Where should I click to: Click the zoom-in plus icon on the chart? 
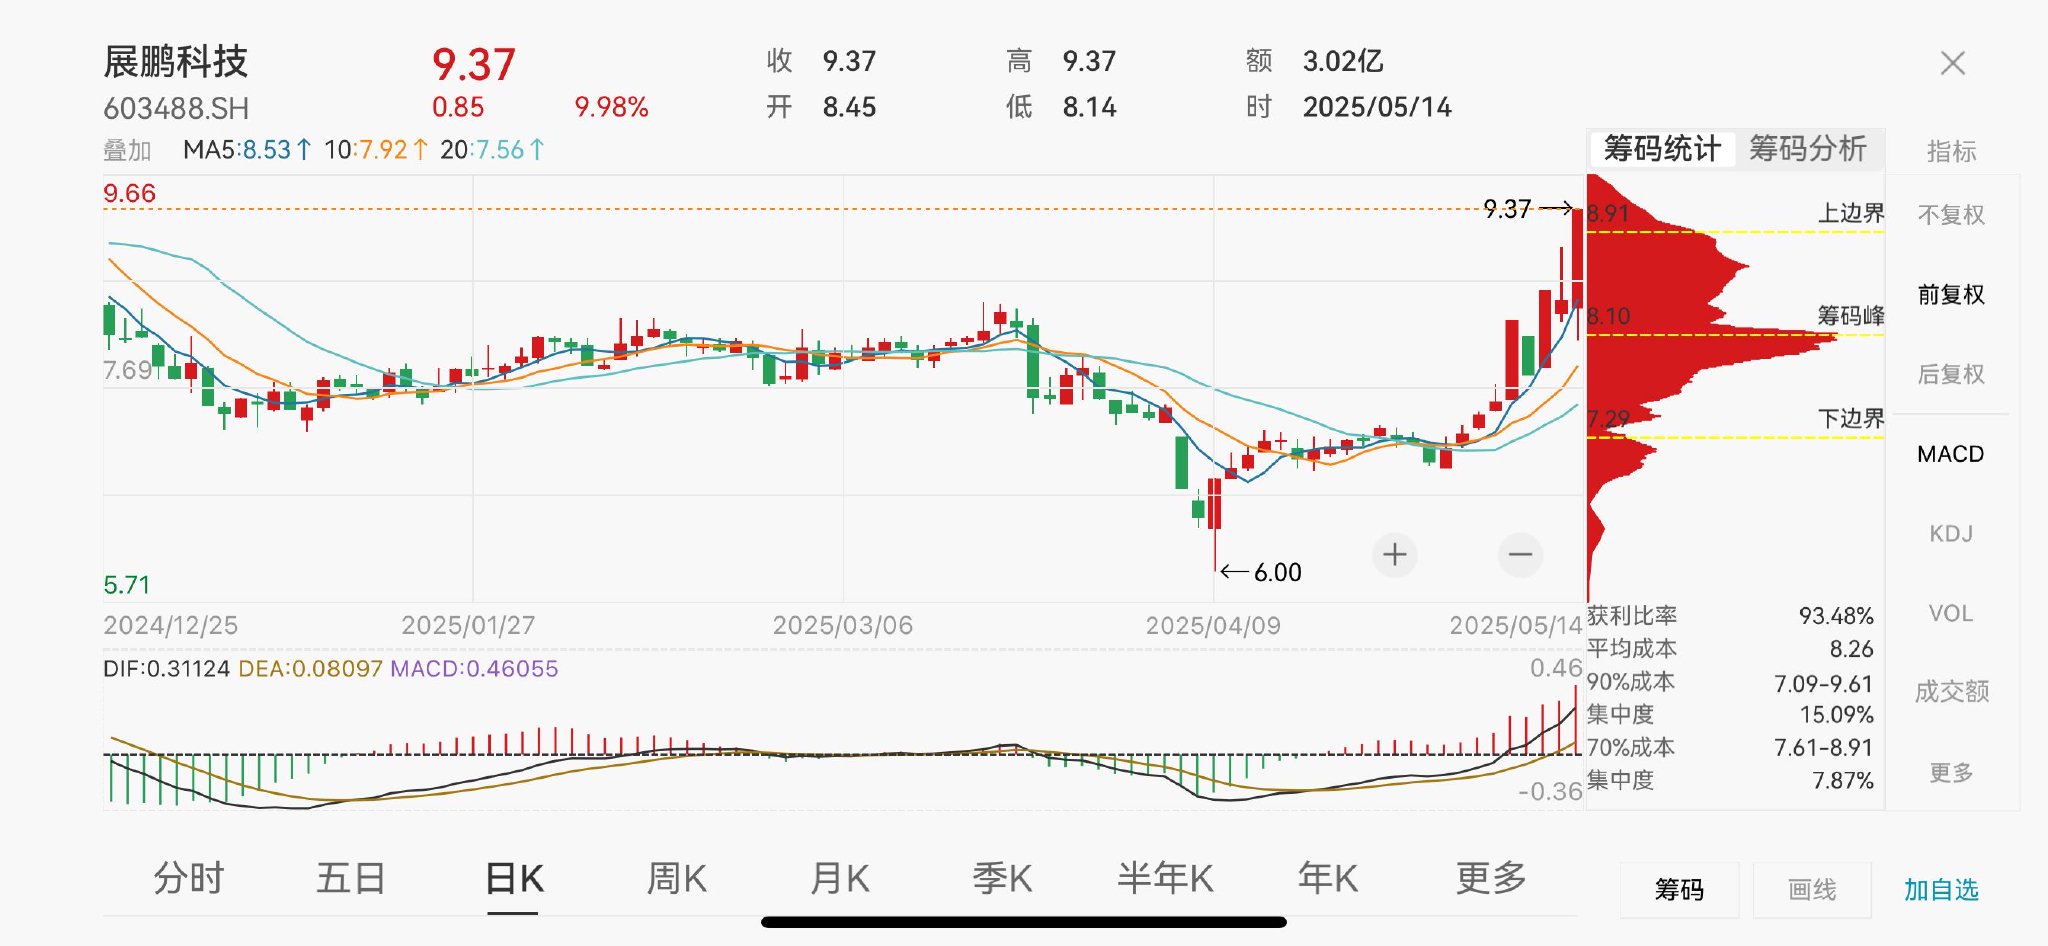(1394, 554)
